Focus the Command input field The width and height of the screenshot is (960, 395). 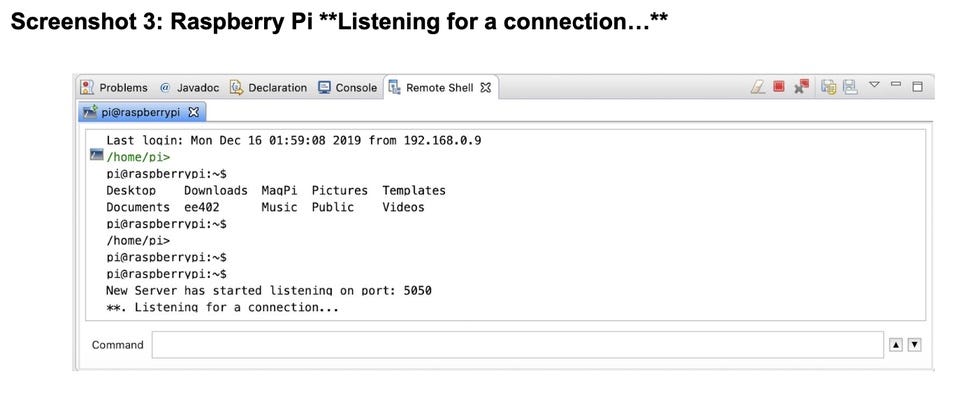[517, 345]
